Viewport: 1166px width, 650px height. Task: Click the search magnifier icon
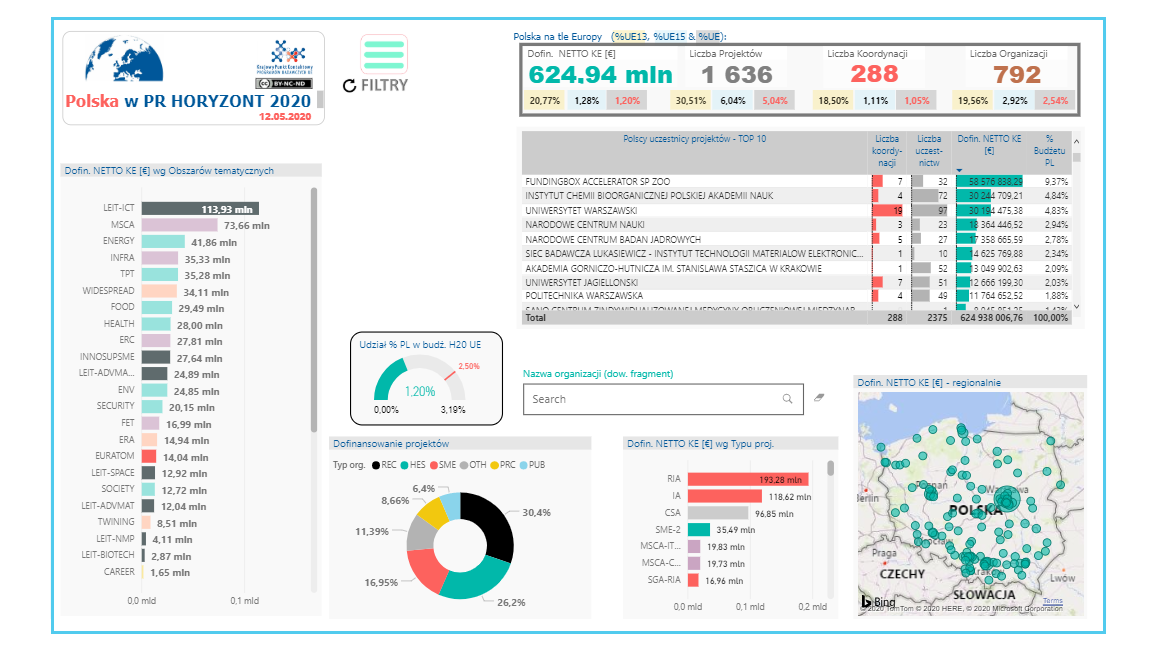pos(789,399)
